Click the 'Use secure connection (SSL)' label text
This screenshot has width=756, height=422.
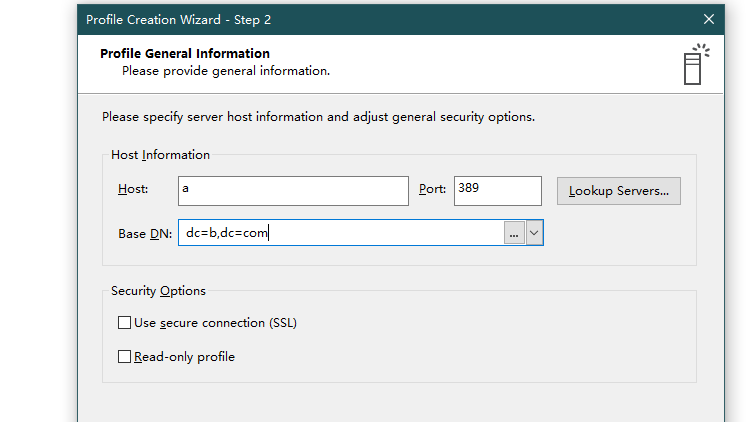tap(215, 323)
